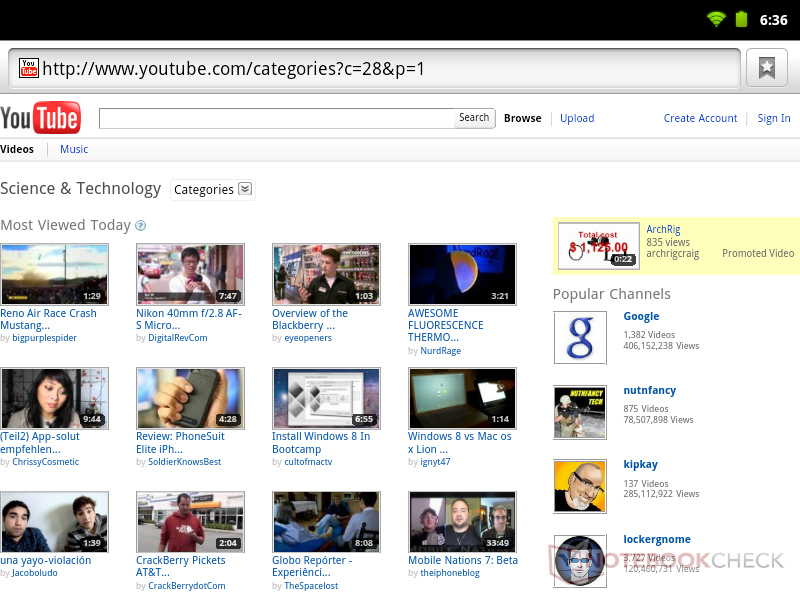Click Review: PhoneSuit Elite title

click(180, 443)
